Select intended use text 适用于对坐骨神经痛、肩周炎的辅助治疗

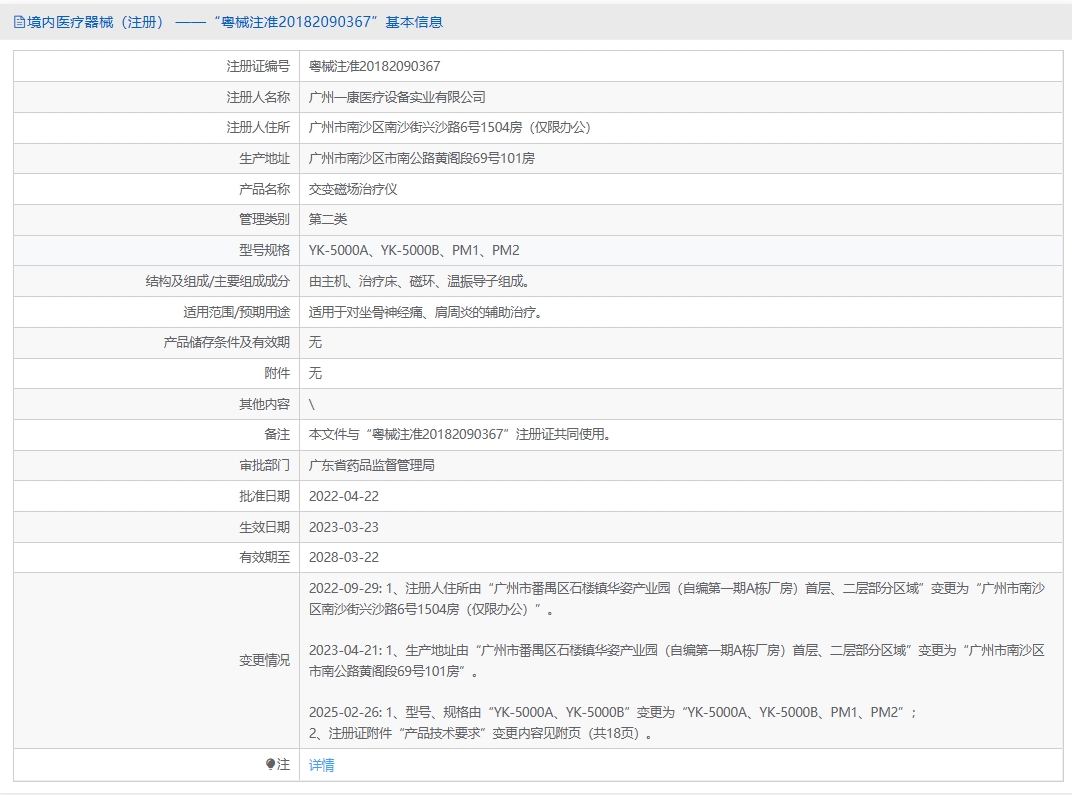427,312
